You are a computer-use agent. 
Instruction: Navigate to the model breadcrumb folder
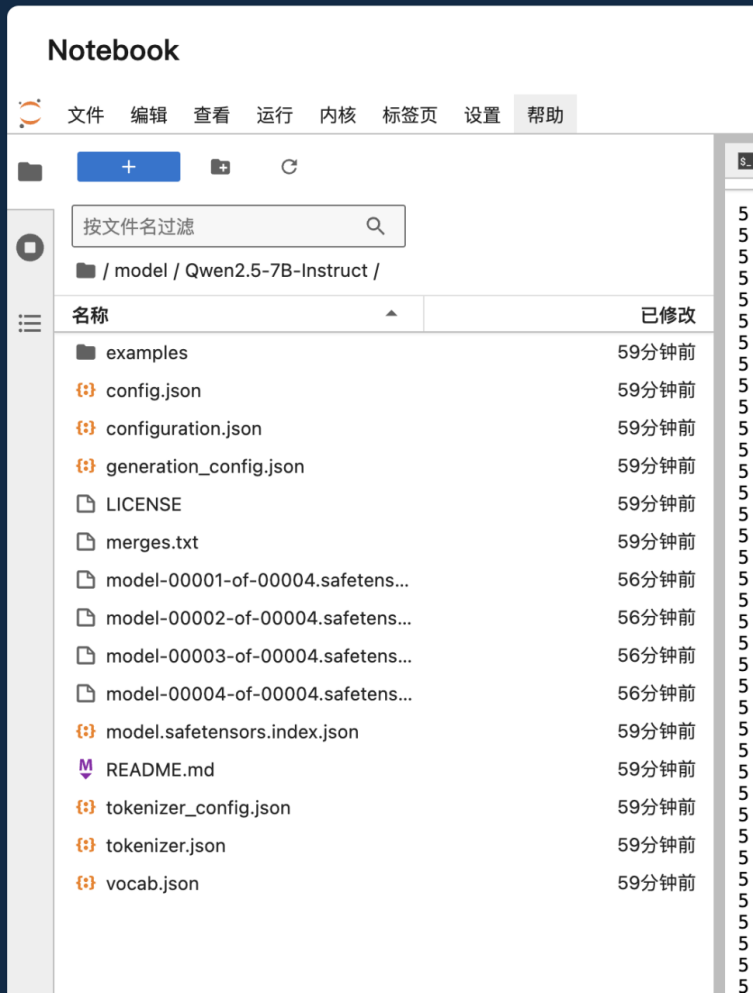click(141, 271)
